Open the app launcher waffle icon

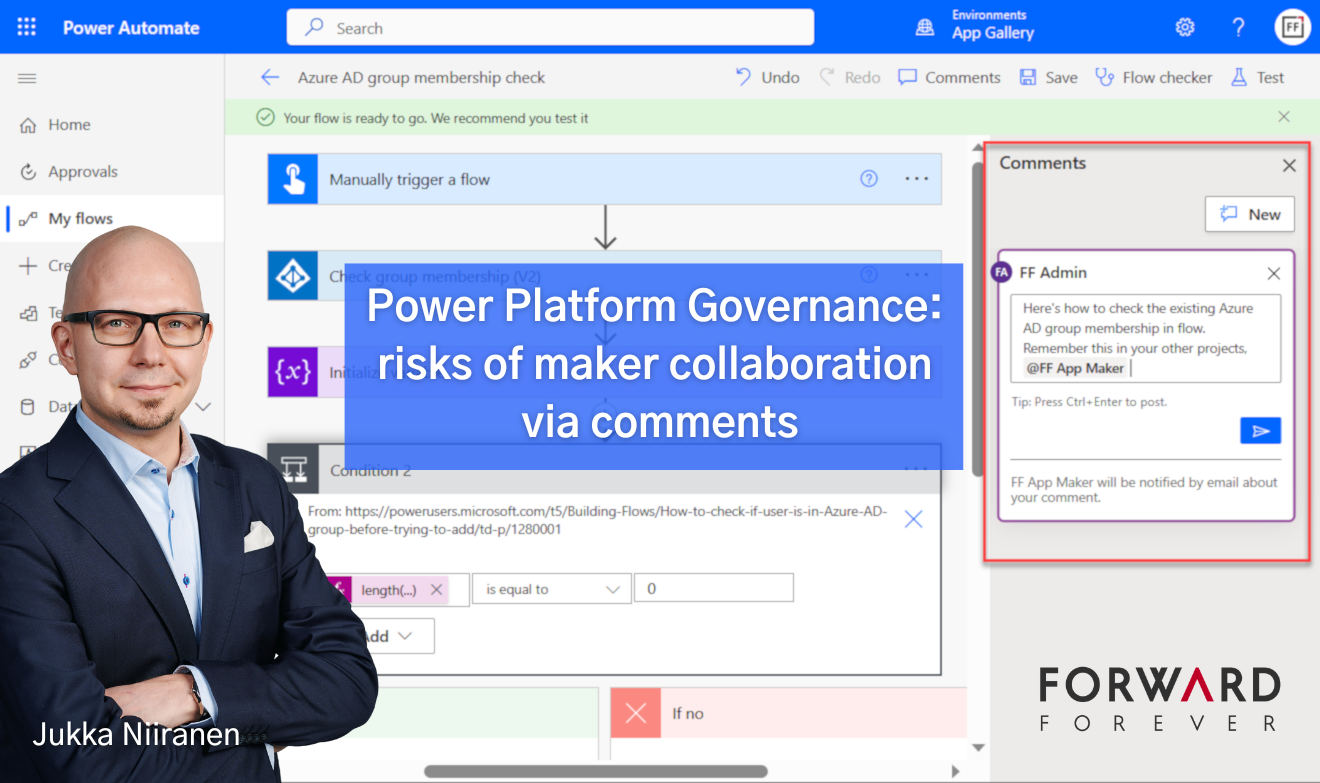coord(26,27)
